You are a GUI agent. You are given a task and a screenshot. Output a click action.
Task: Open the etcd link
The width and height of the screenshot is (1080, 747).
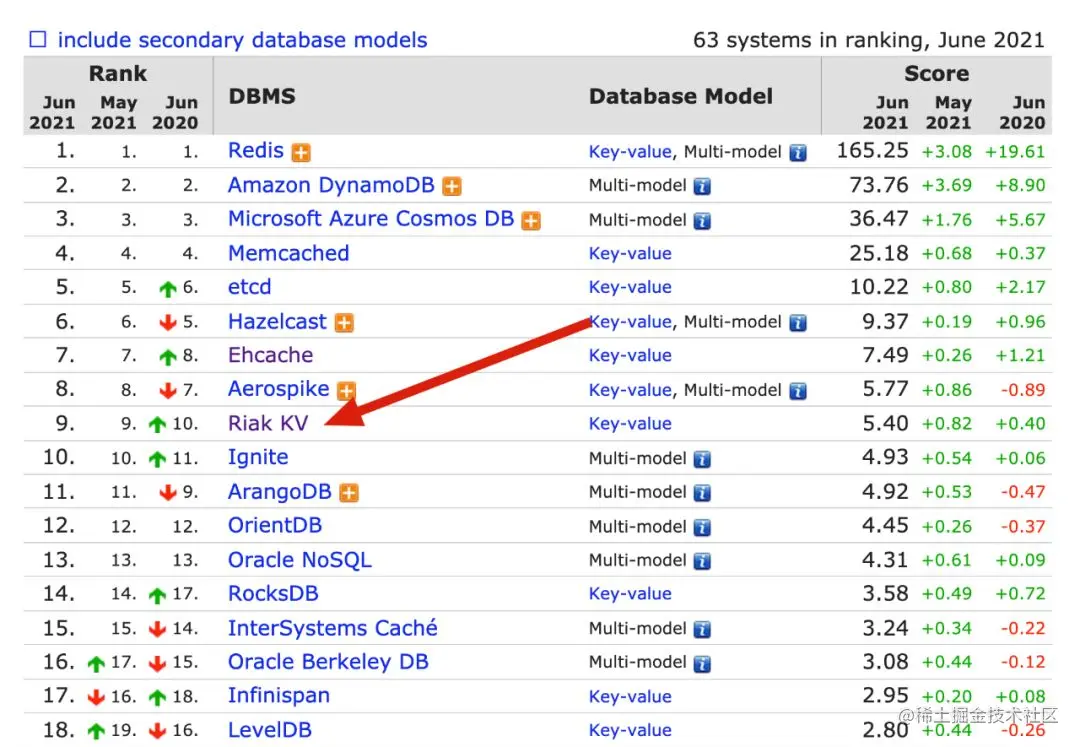[x=249, y=286]
